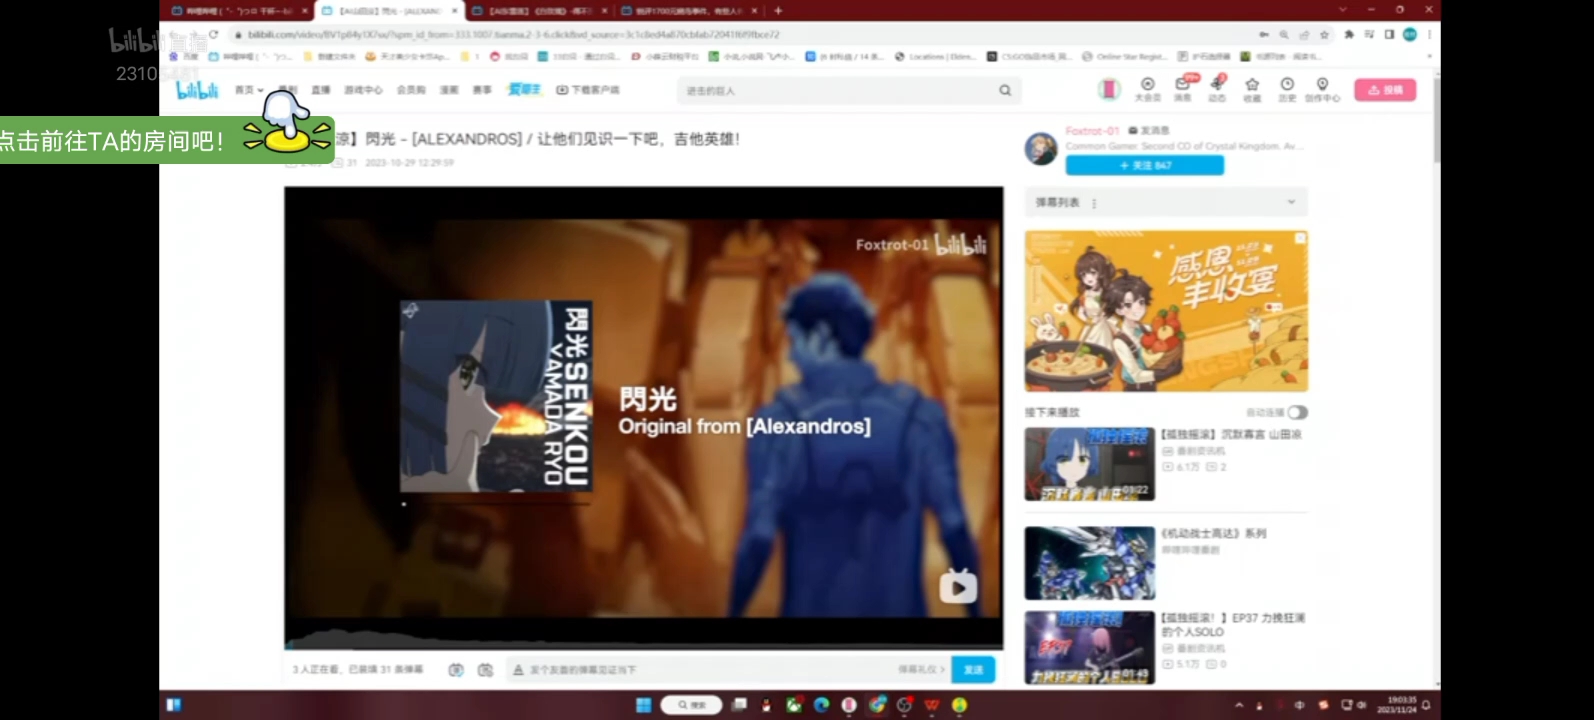Reload the page with browser refresh icon
Viewport: 1594px width, 720px height.
pos(213,34)
